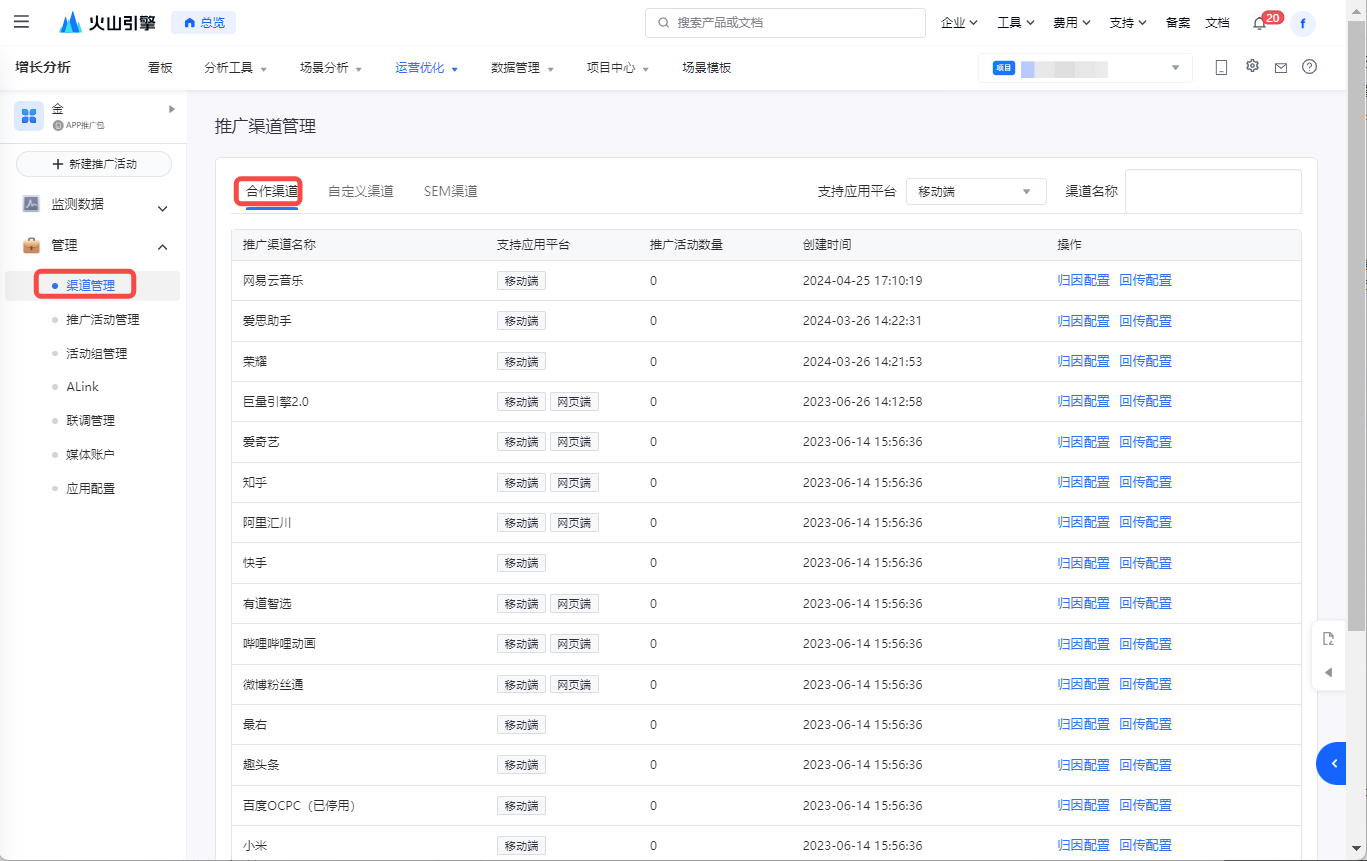The height and width of the screenshot is (861, 1367).
Task: Focus the product and docs search box
Action: point(785,22)
